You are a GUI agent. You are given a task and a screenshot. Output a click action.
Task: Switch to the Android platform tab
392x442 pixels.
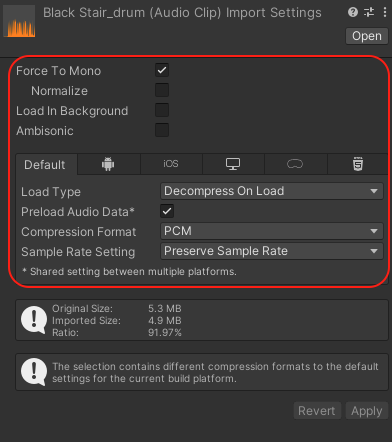108,164
